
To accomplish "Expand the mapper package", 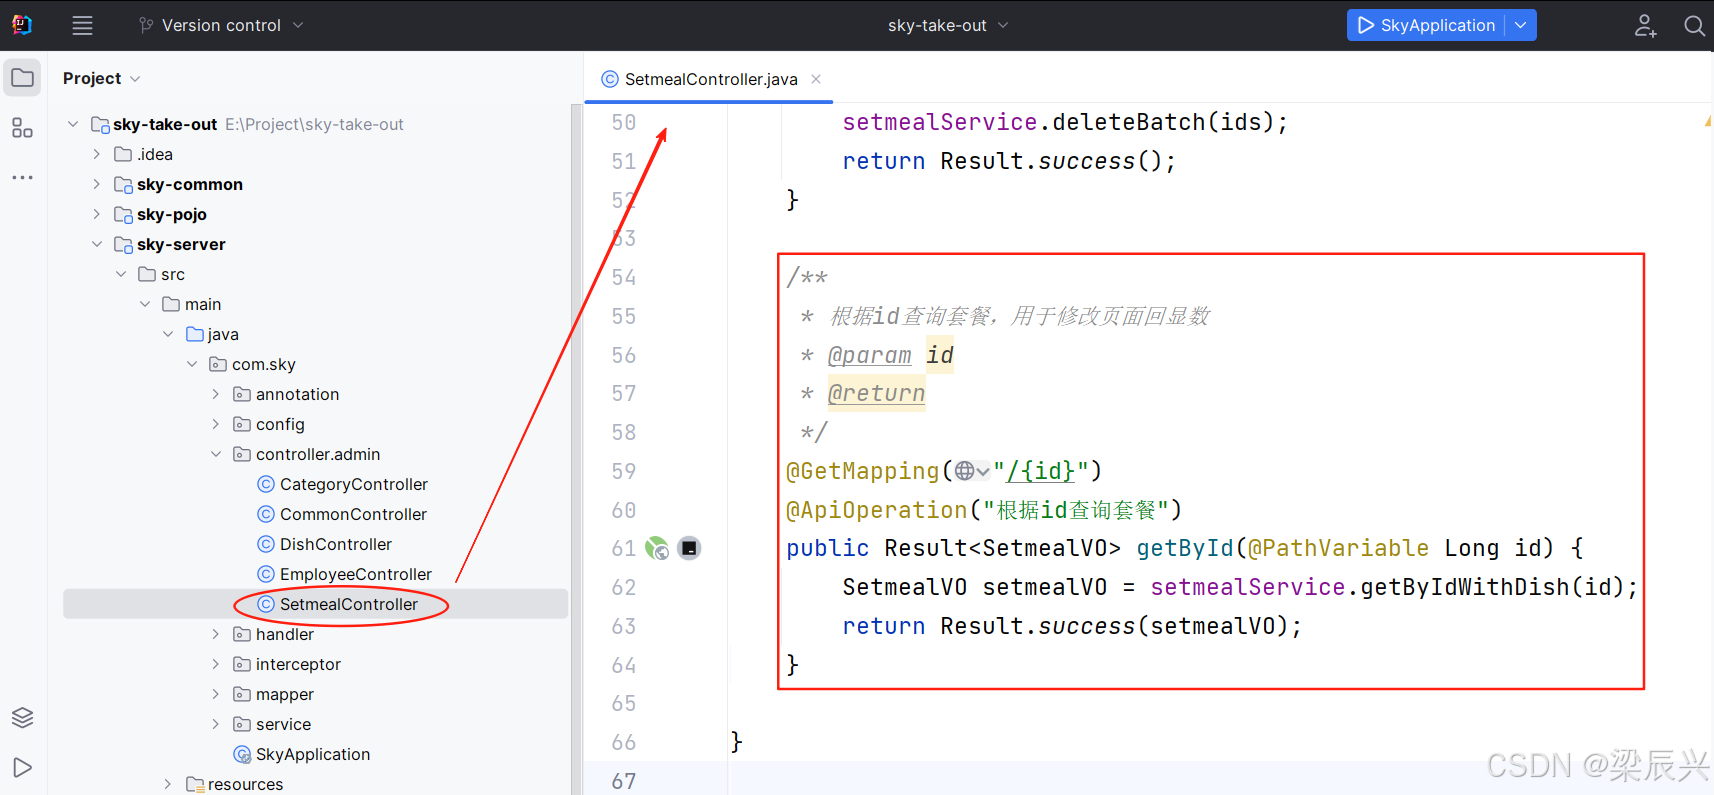I will (216, 694).
